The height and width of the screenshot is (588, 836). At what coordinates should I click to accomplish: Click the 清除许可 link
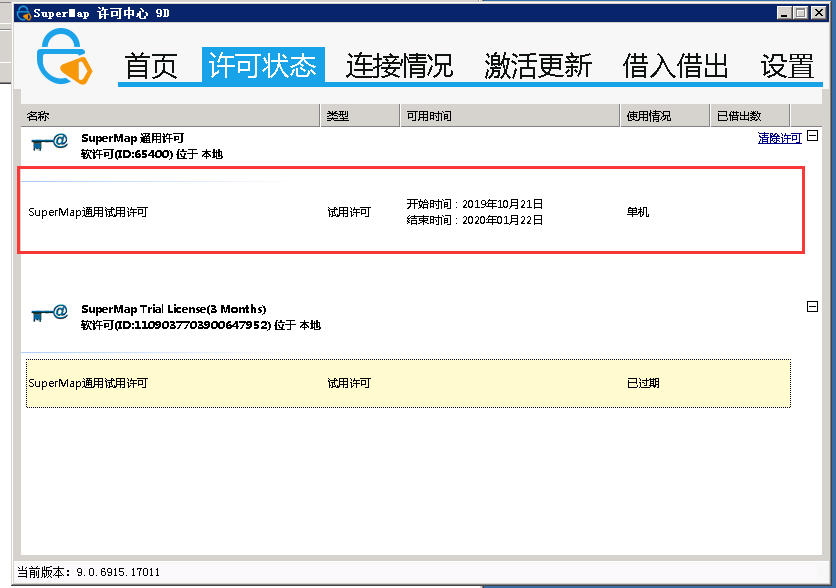pos(779,138)
